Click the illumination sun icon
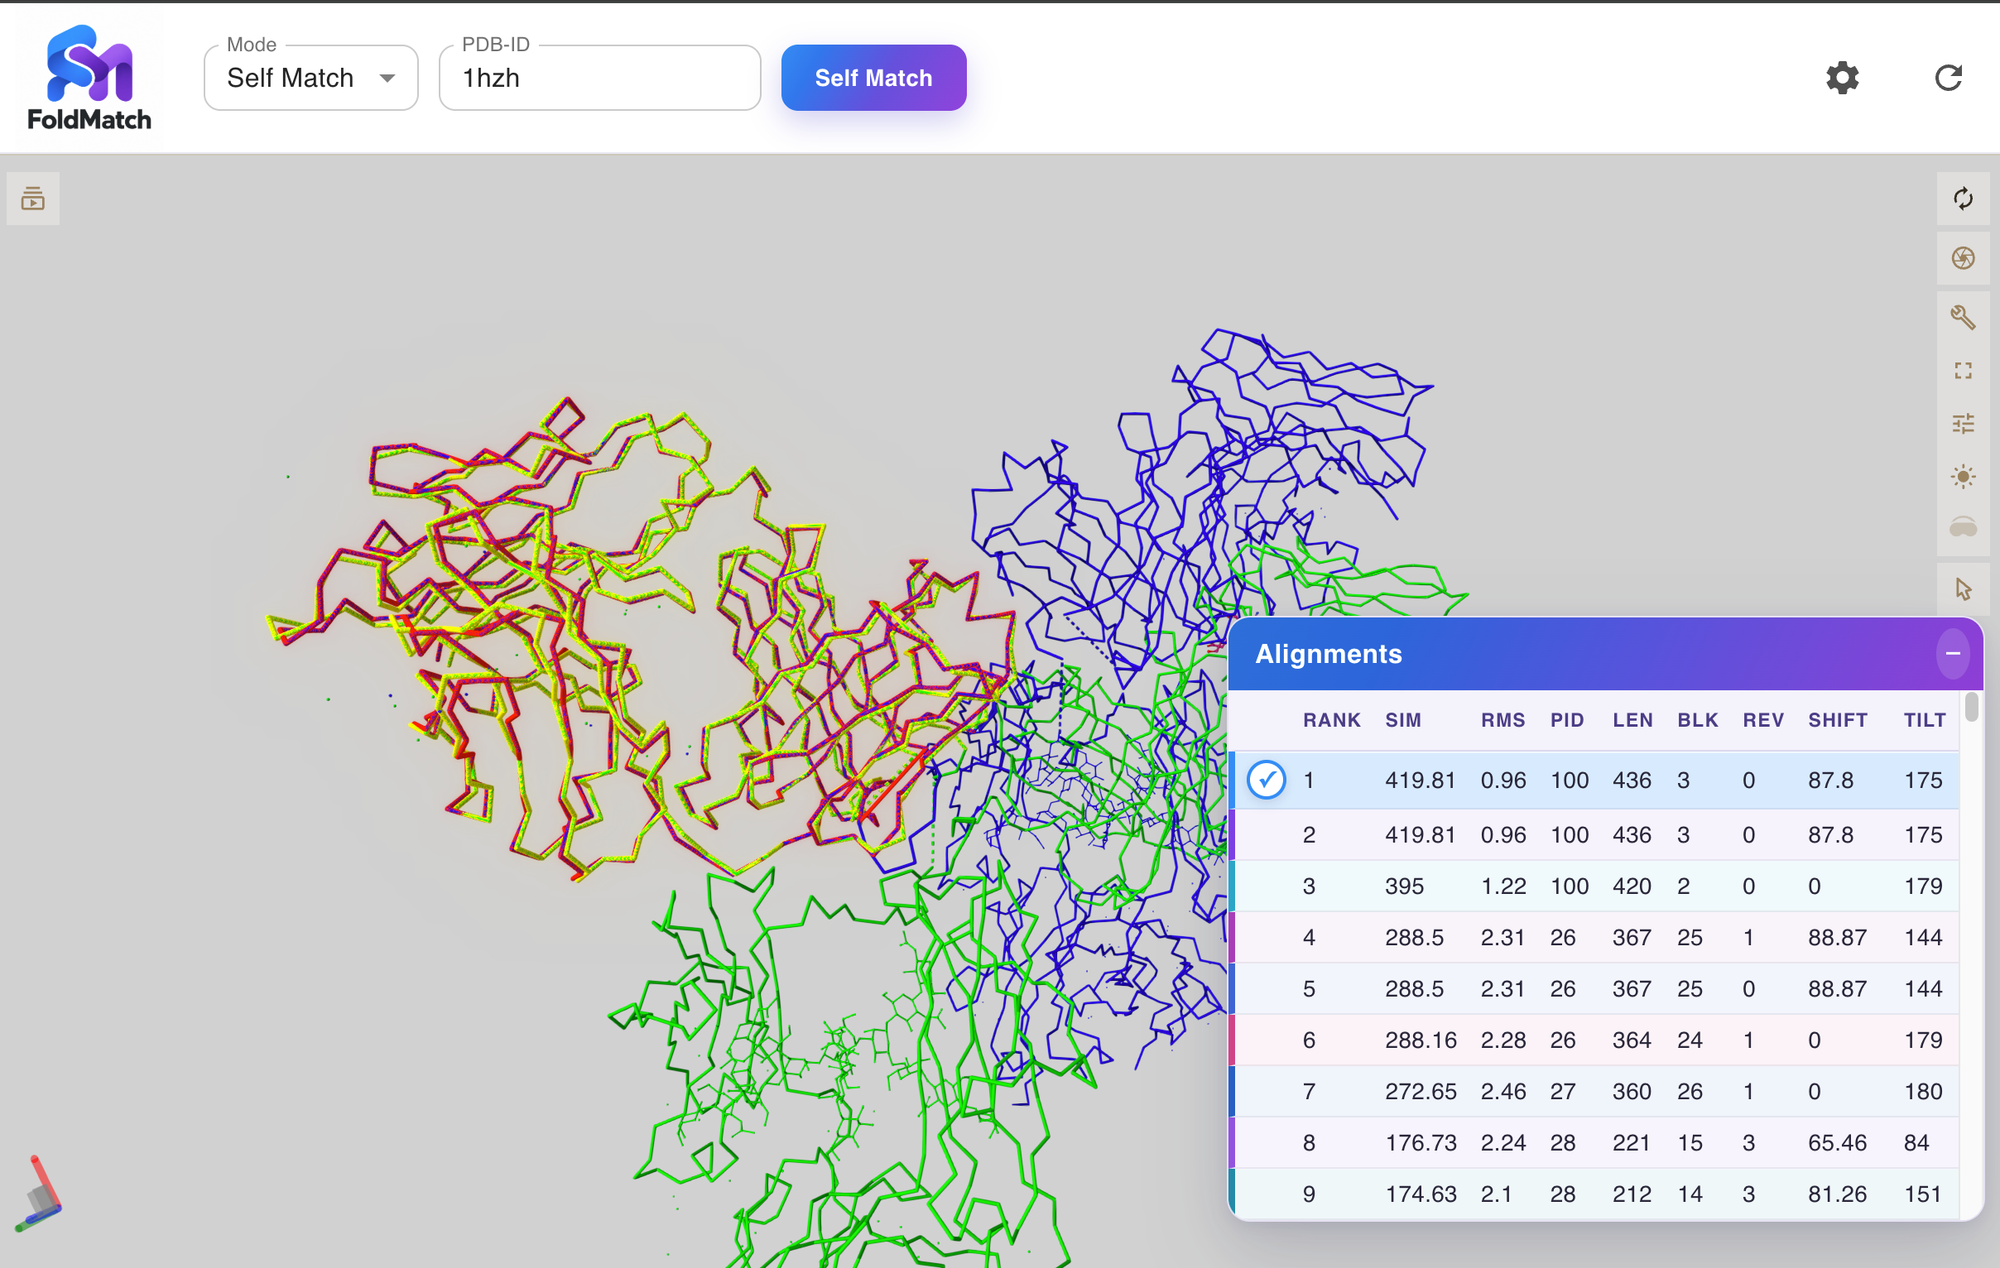The image size is (2000, 1268). (1963, 476)
